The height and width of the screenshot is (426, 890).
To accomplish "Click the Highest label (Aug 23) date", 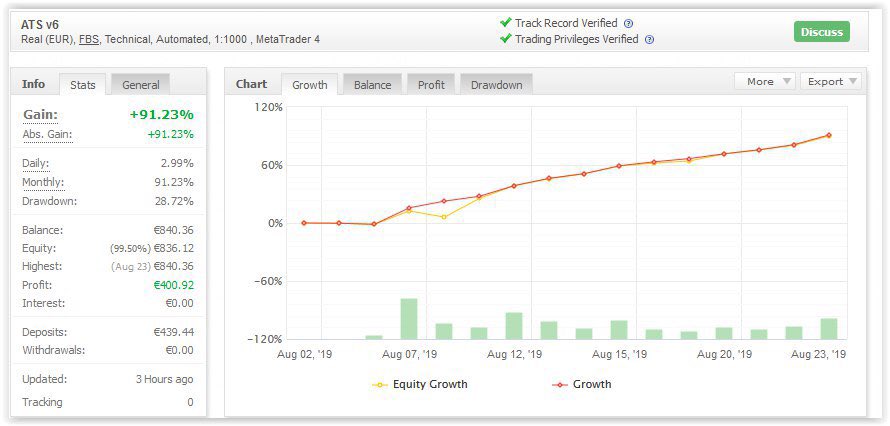I will pyautogui.click(x=131, y=267).
